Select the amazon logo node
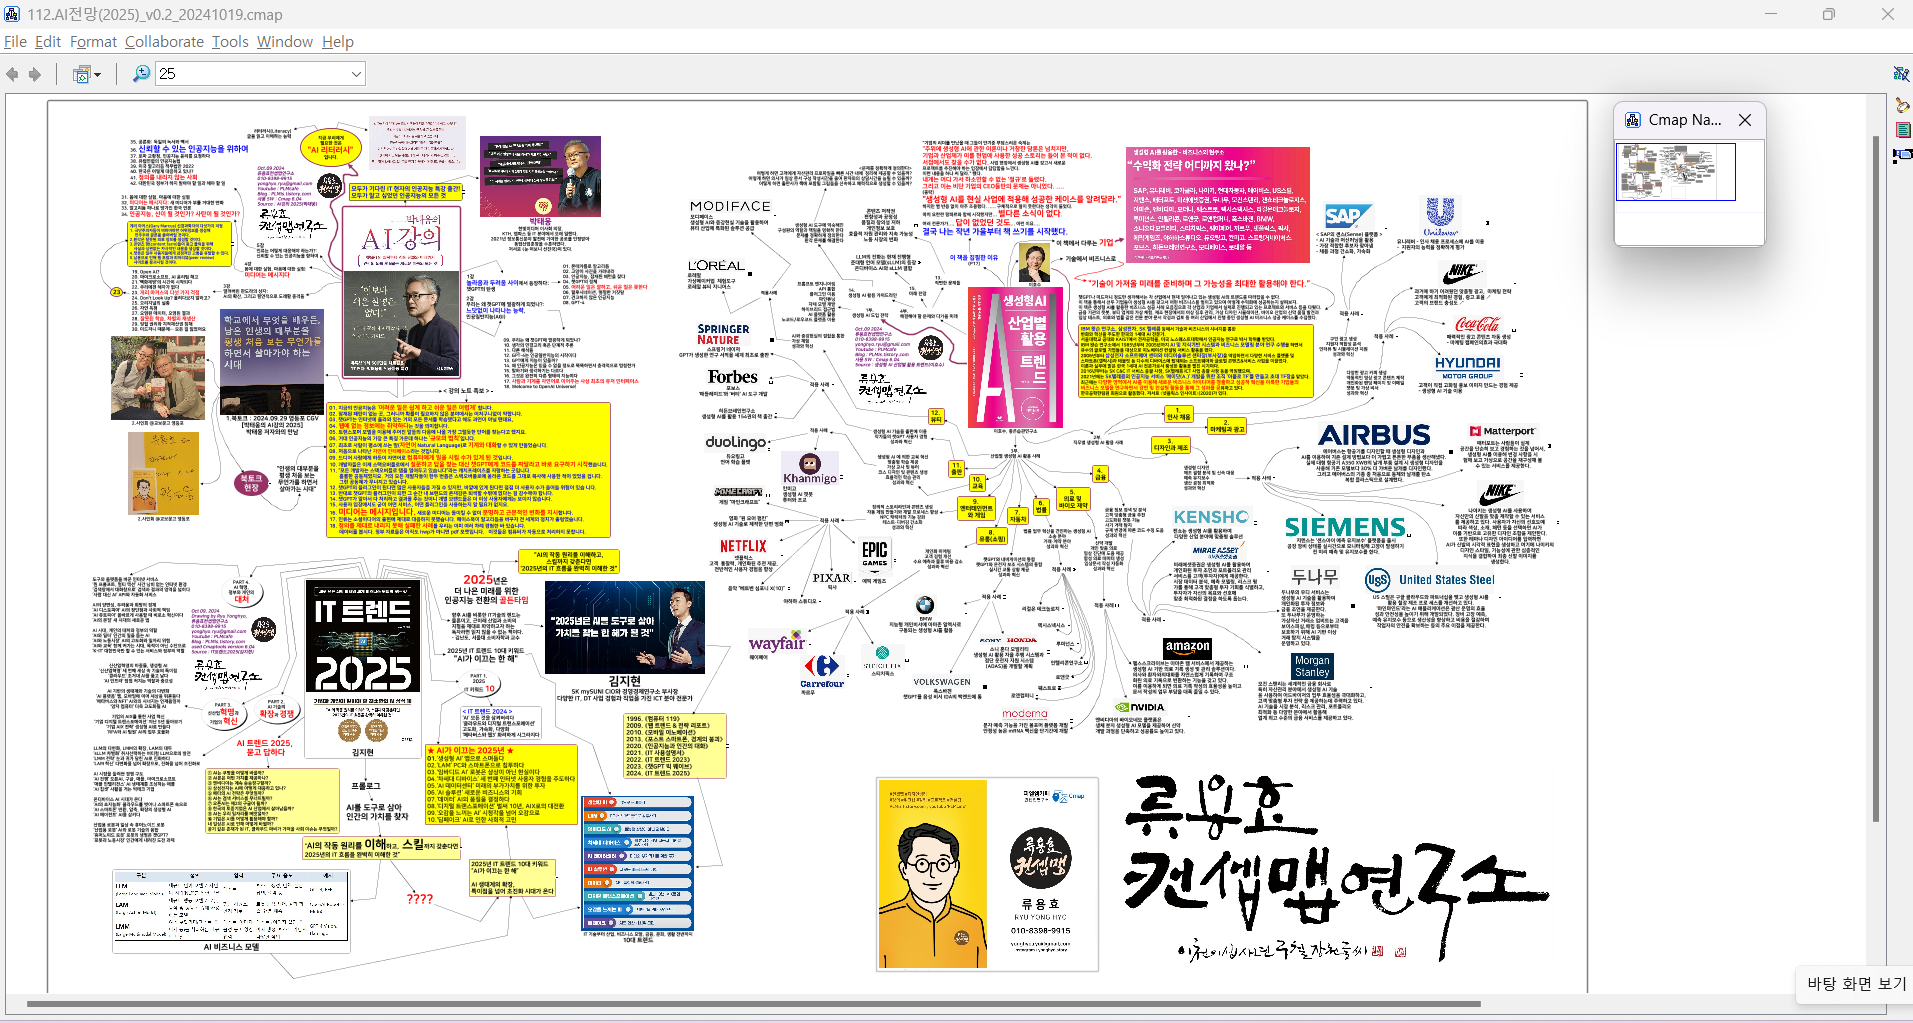The height and width of the screenshot is (1023, 1913). coord(1188,648)
